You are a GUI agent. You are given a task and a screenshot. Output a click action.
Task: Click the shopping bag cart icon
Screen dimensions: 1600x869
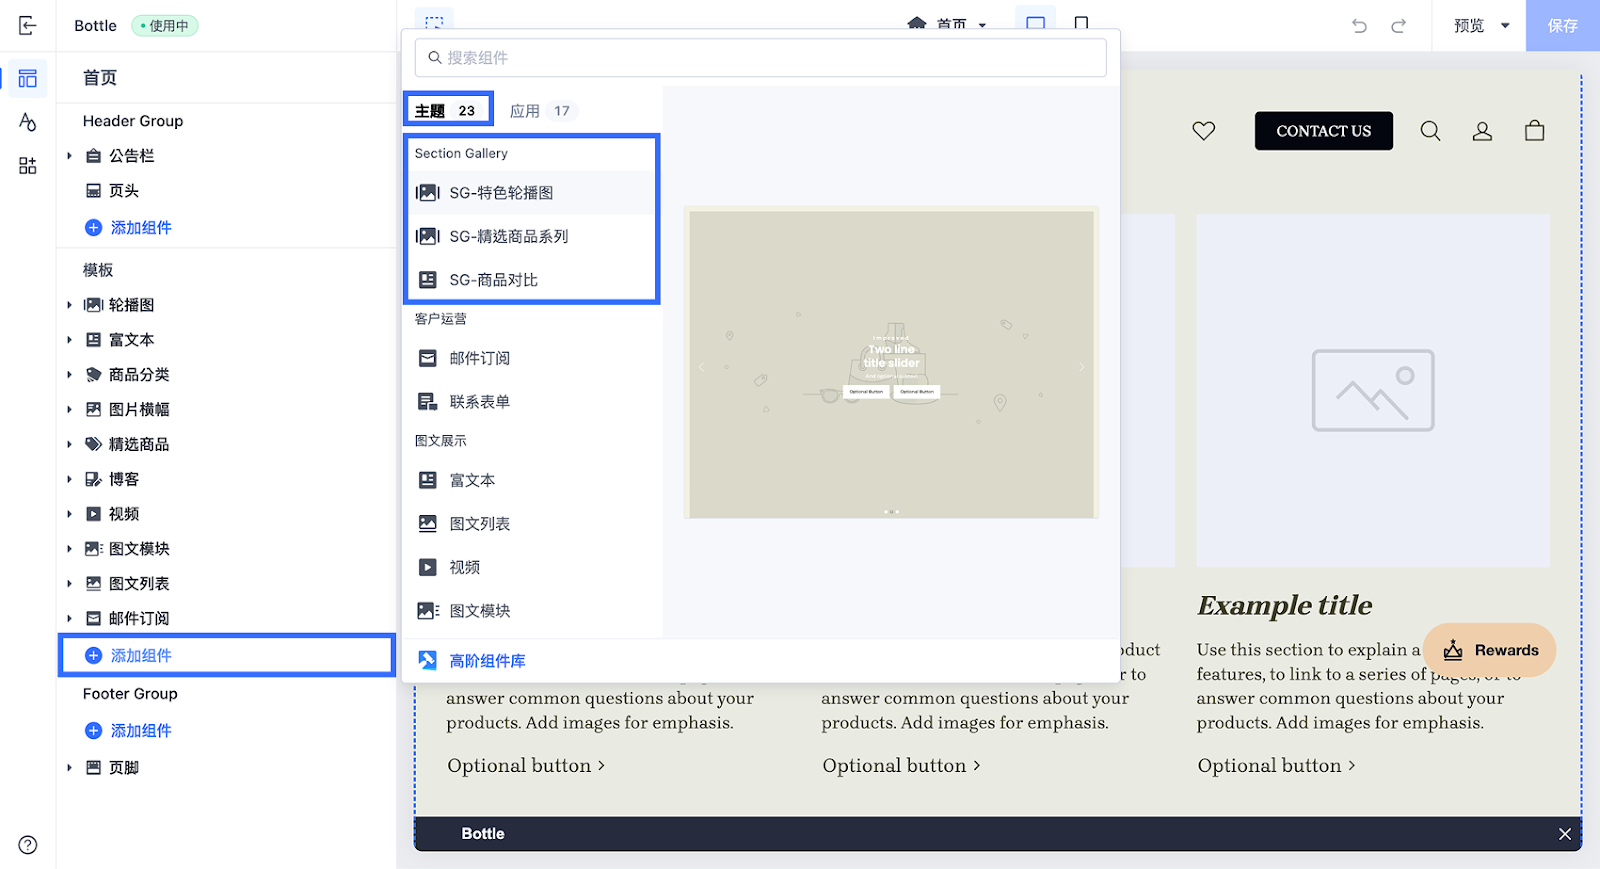1534,131
